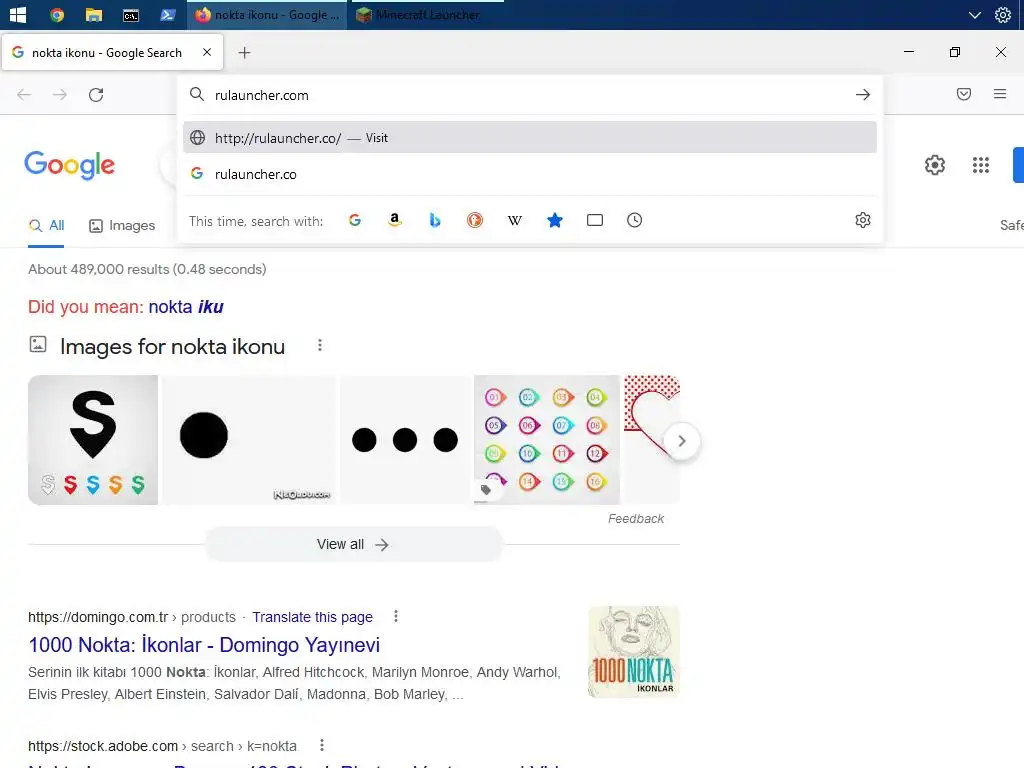Search in history clock icon
Image resolution: width=1024 pixels, height=768 pixels.
[634, 220]
